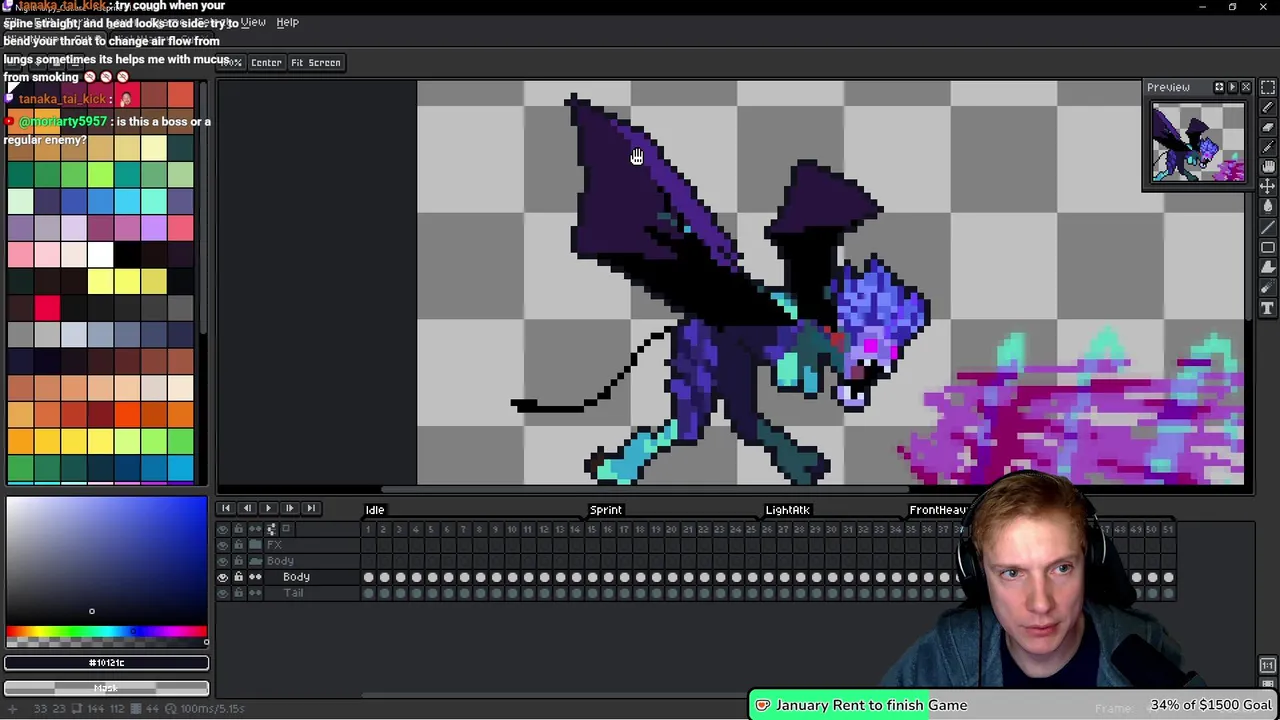Click the Preview panel thumbnail
The height and width of the screenshot is (720, 1280).
[1198, 143]
